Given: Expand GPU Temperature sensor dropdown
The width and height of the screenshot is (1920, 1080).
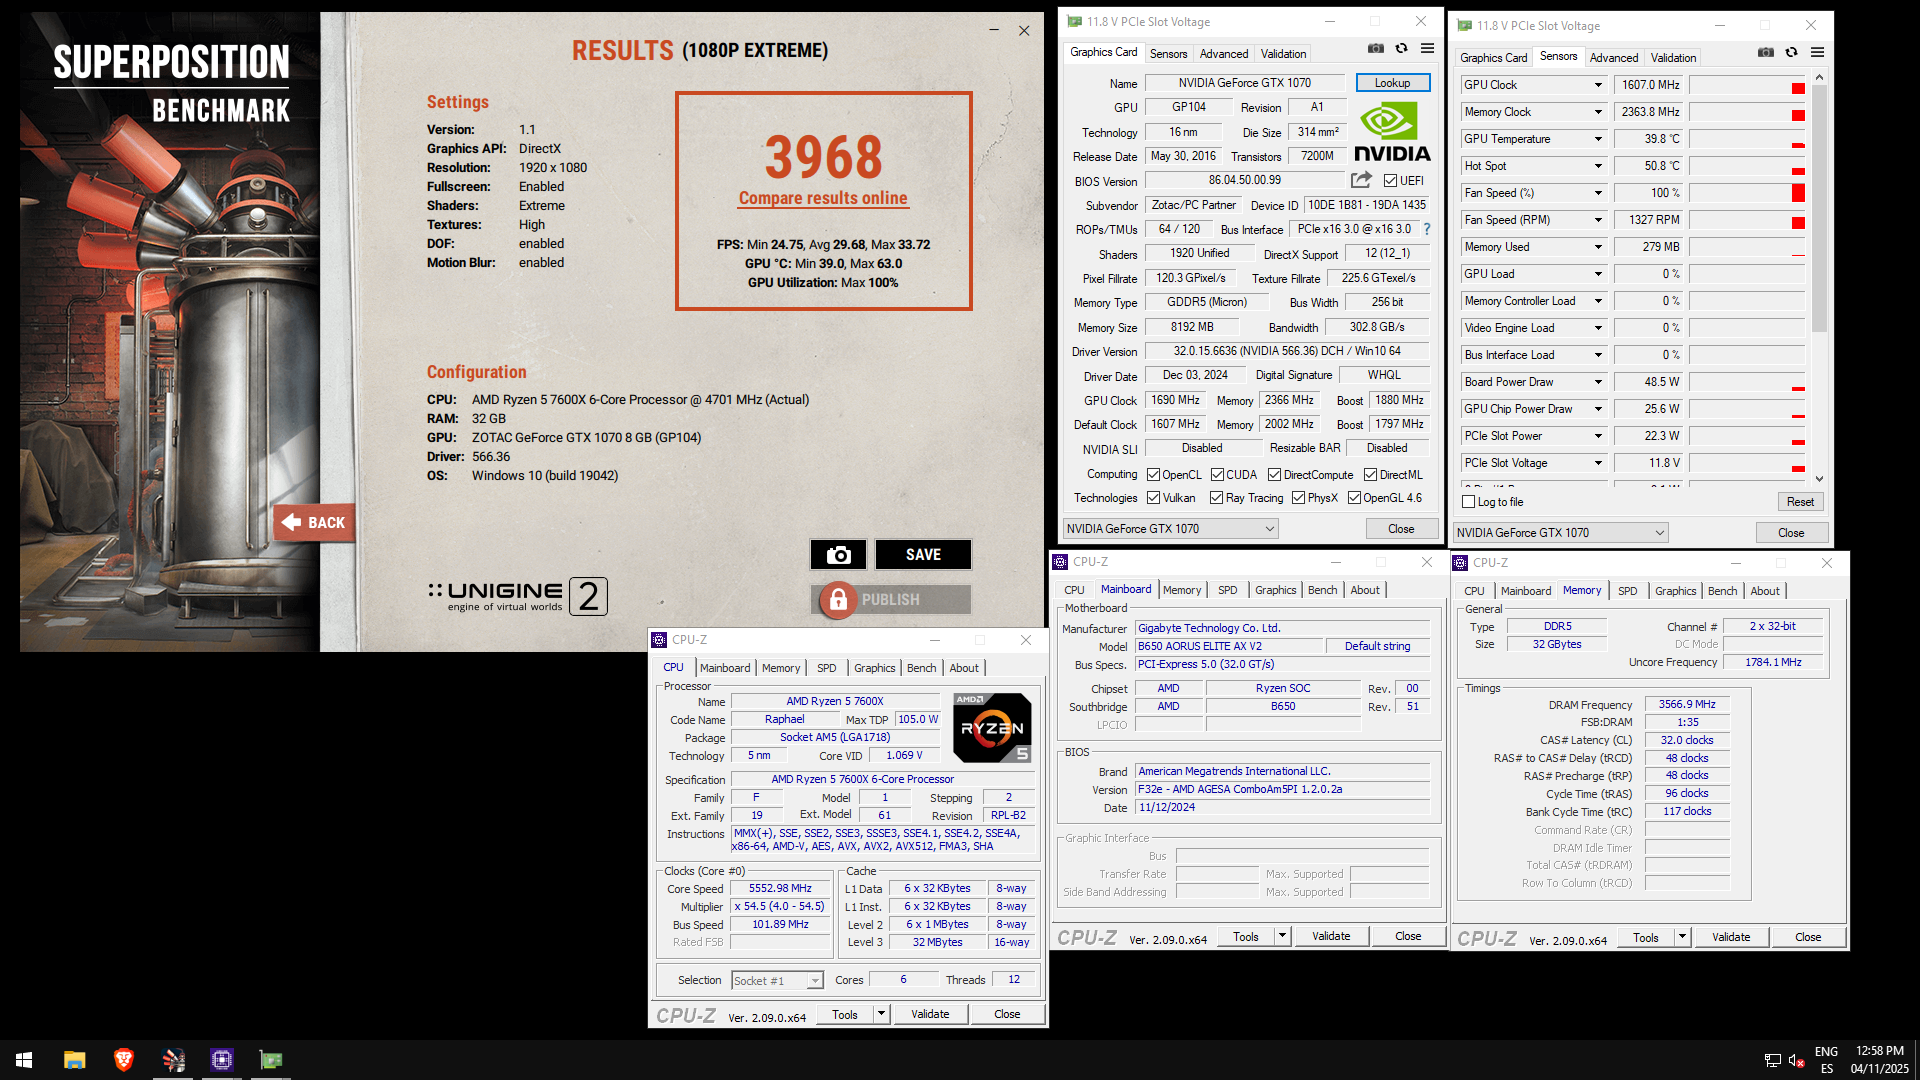Looking at the screenshot, I should [1598, 139].
